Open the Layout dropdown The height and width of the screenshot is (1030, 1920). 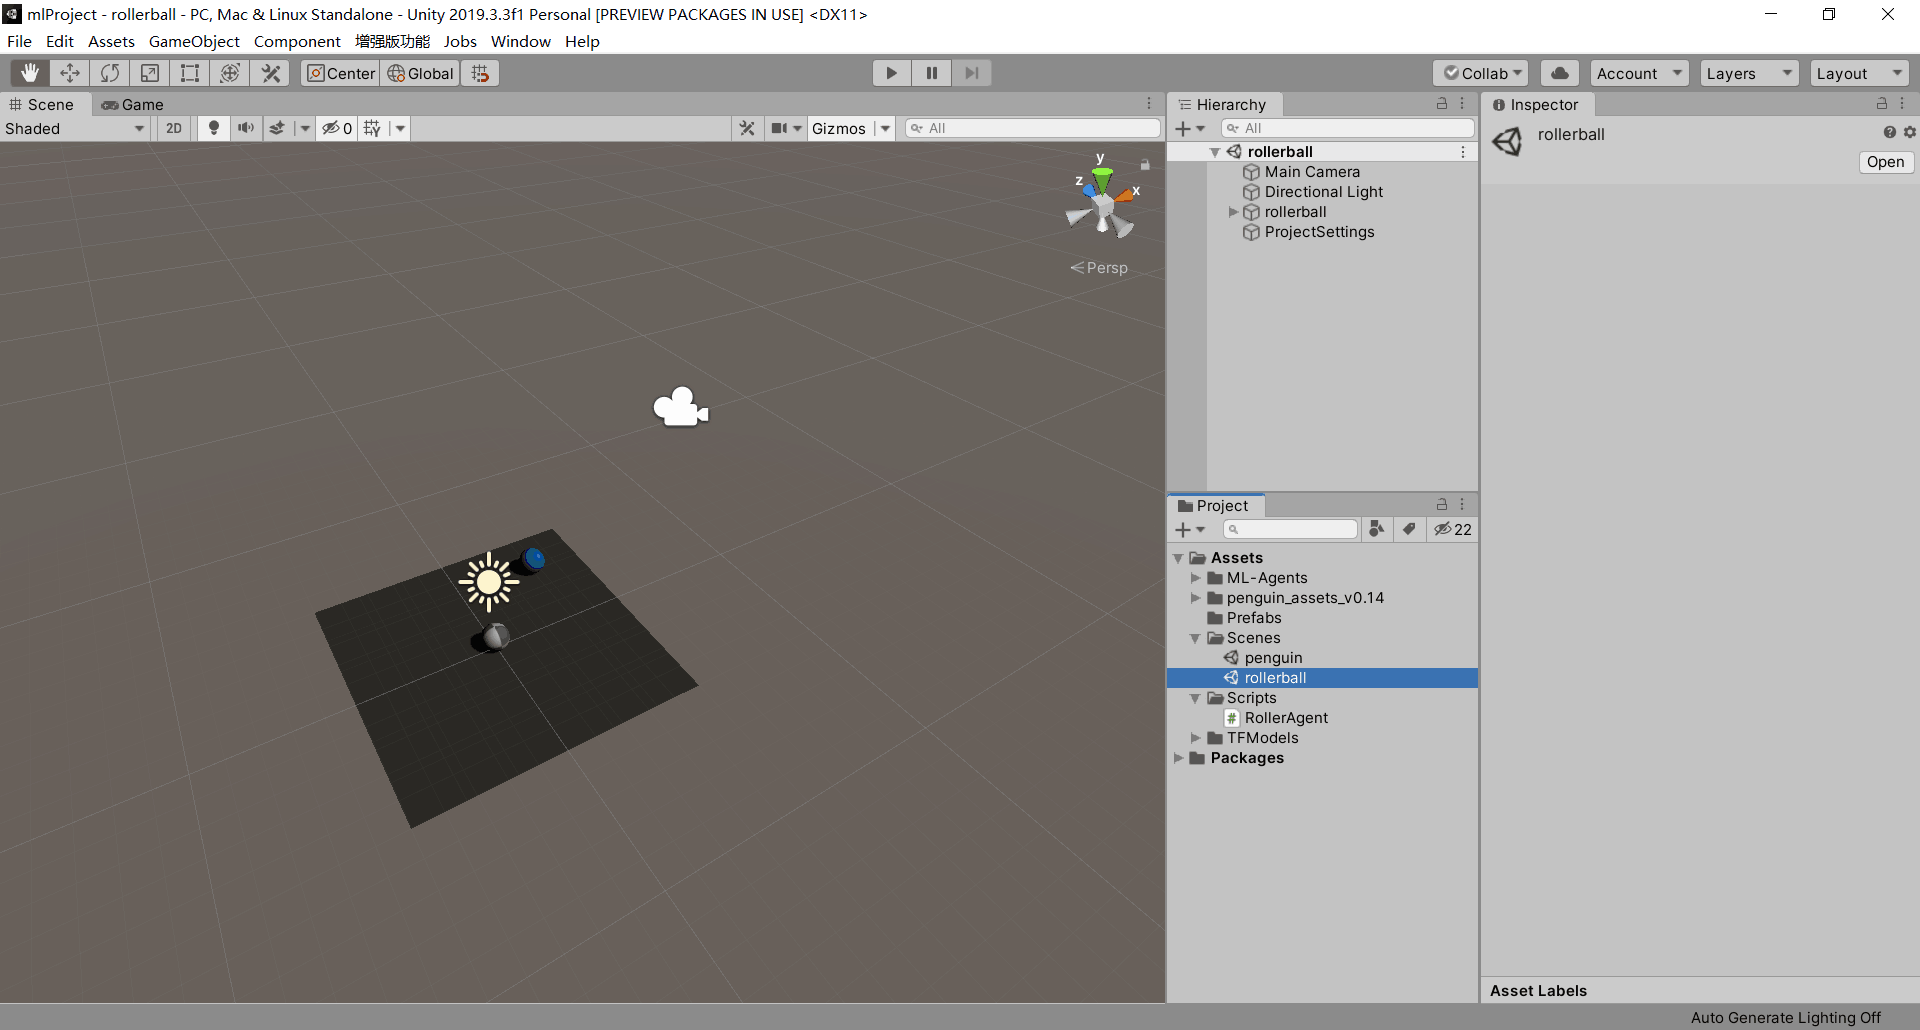(x=1857, y=72)
